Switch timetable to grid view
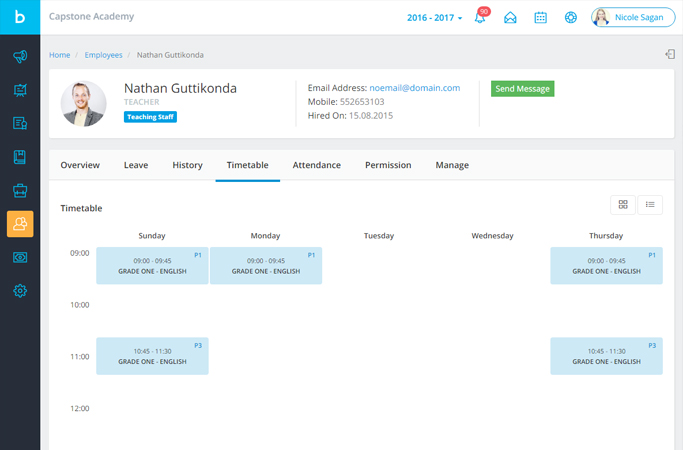 coord(623,205)
